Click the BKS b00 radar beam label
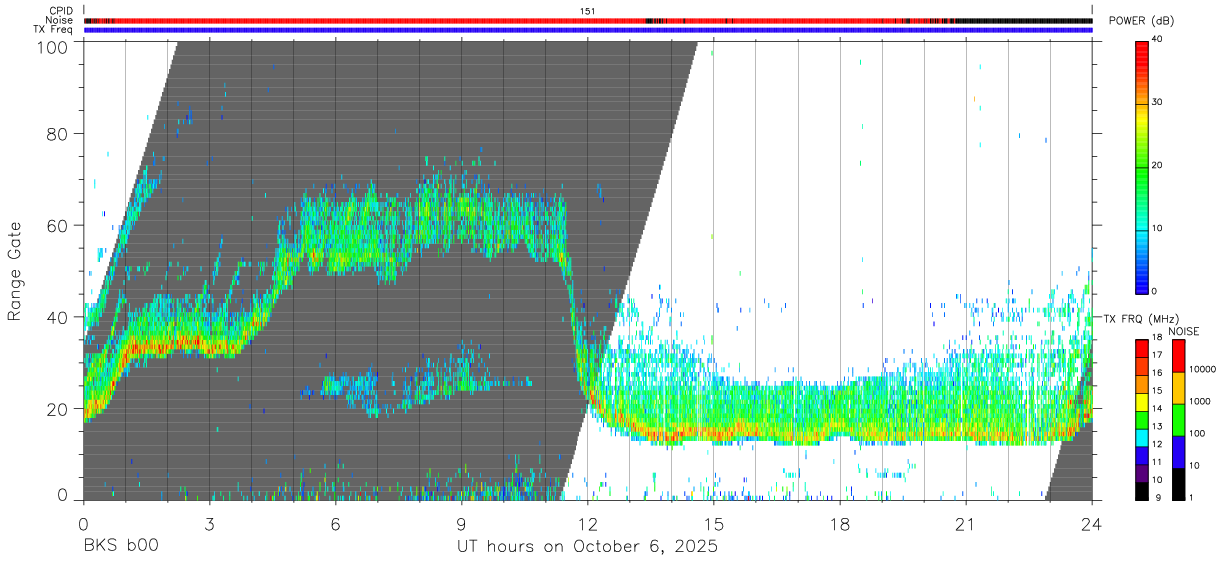The height and width of the screenshot is (567, 1228). [x=121, y=548]
